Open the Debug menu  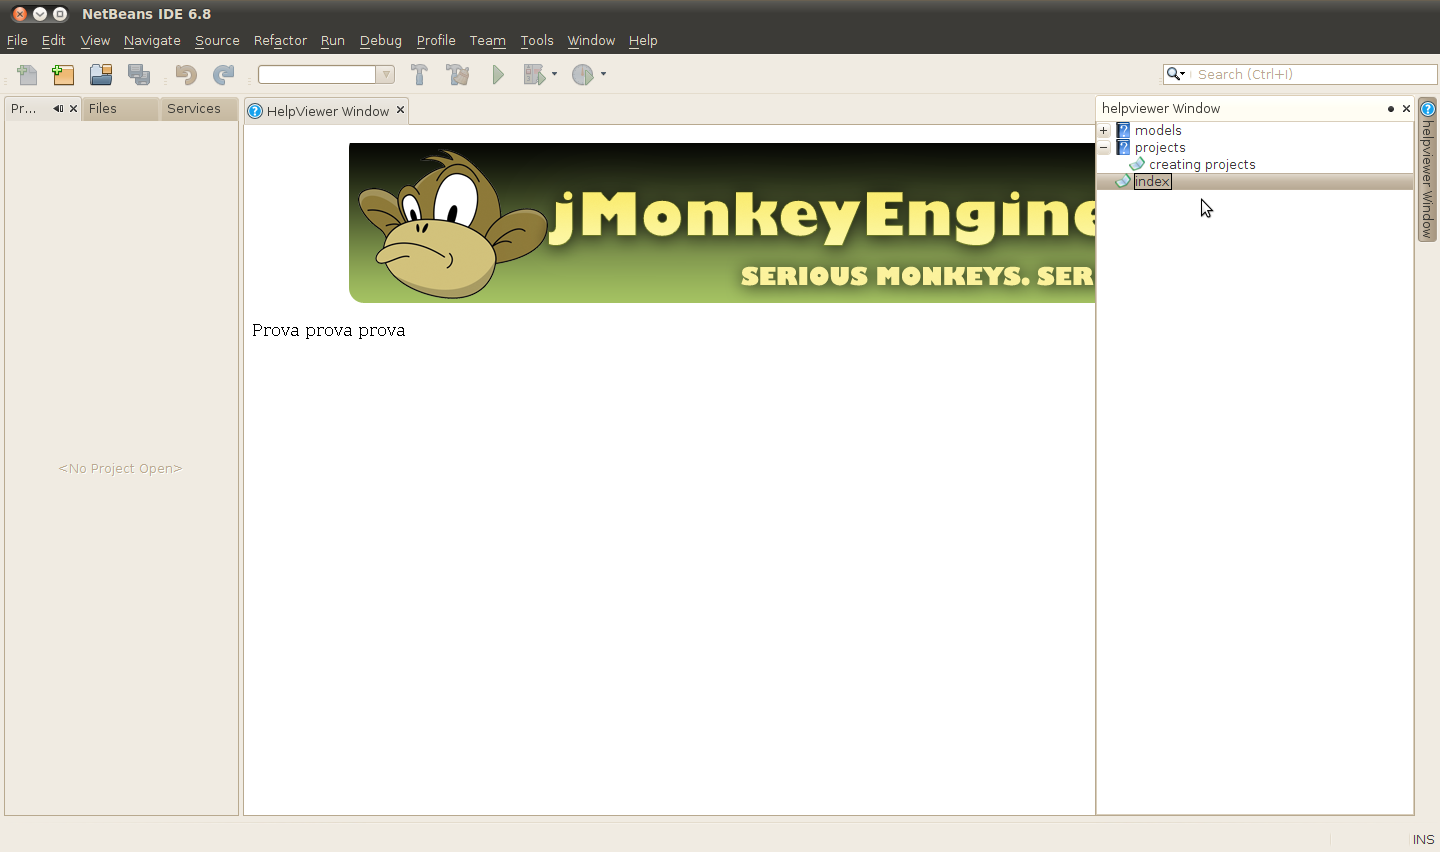[x=381, y=40]
